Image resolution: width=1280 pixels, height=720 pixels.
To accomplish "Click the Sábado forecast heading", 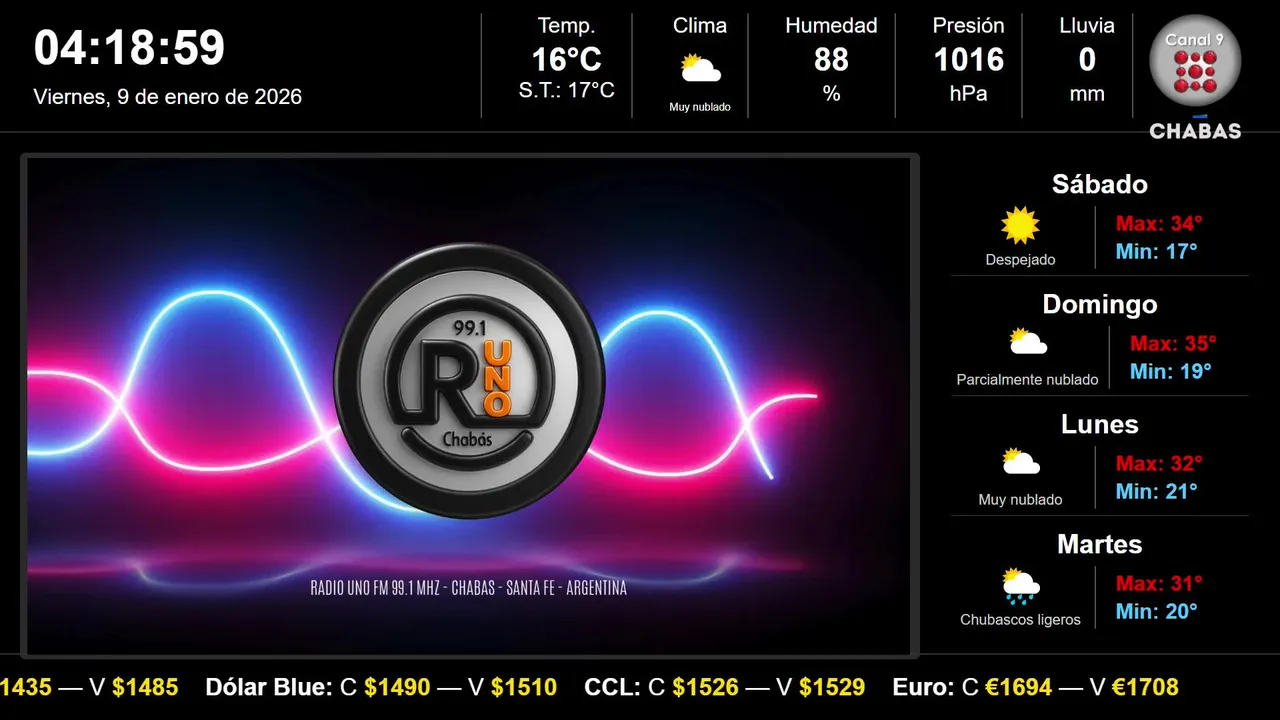I will 1100,184.
